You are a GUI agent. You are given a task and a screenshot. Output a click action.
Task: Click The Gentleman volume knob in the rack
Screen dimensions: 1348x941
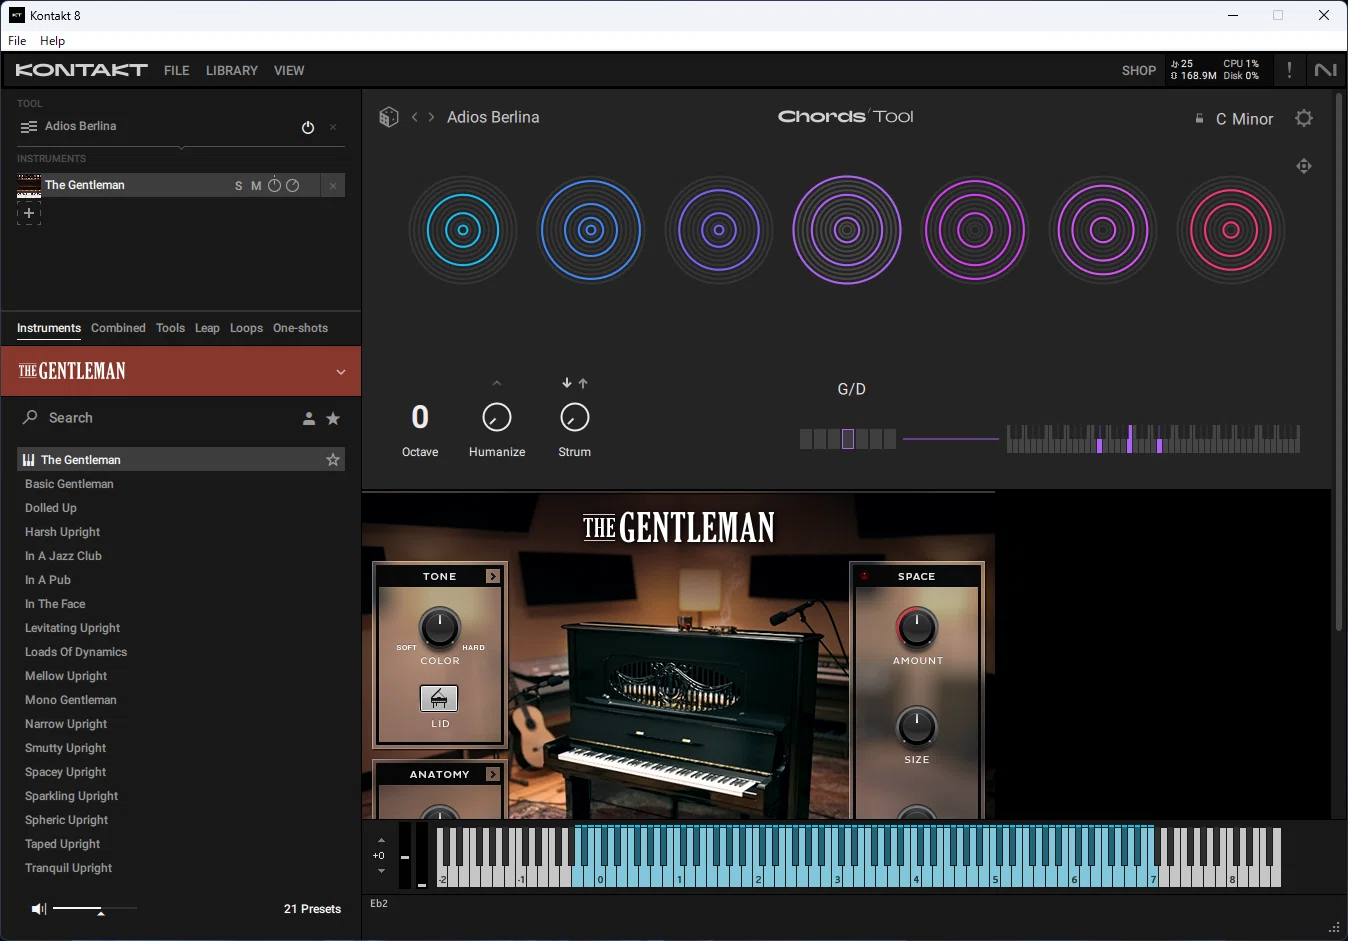coord(274,185)
